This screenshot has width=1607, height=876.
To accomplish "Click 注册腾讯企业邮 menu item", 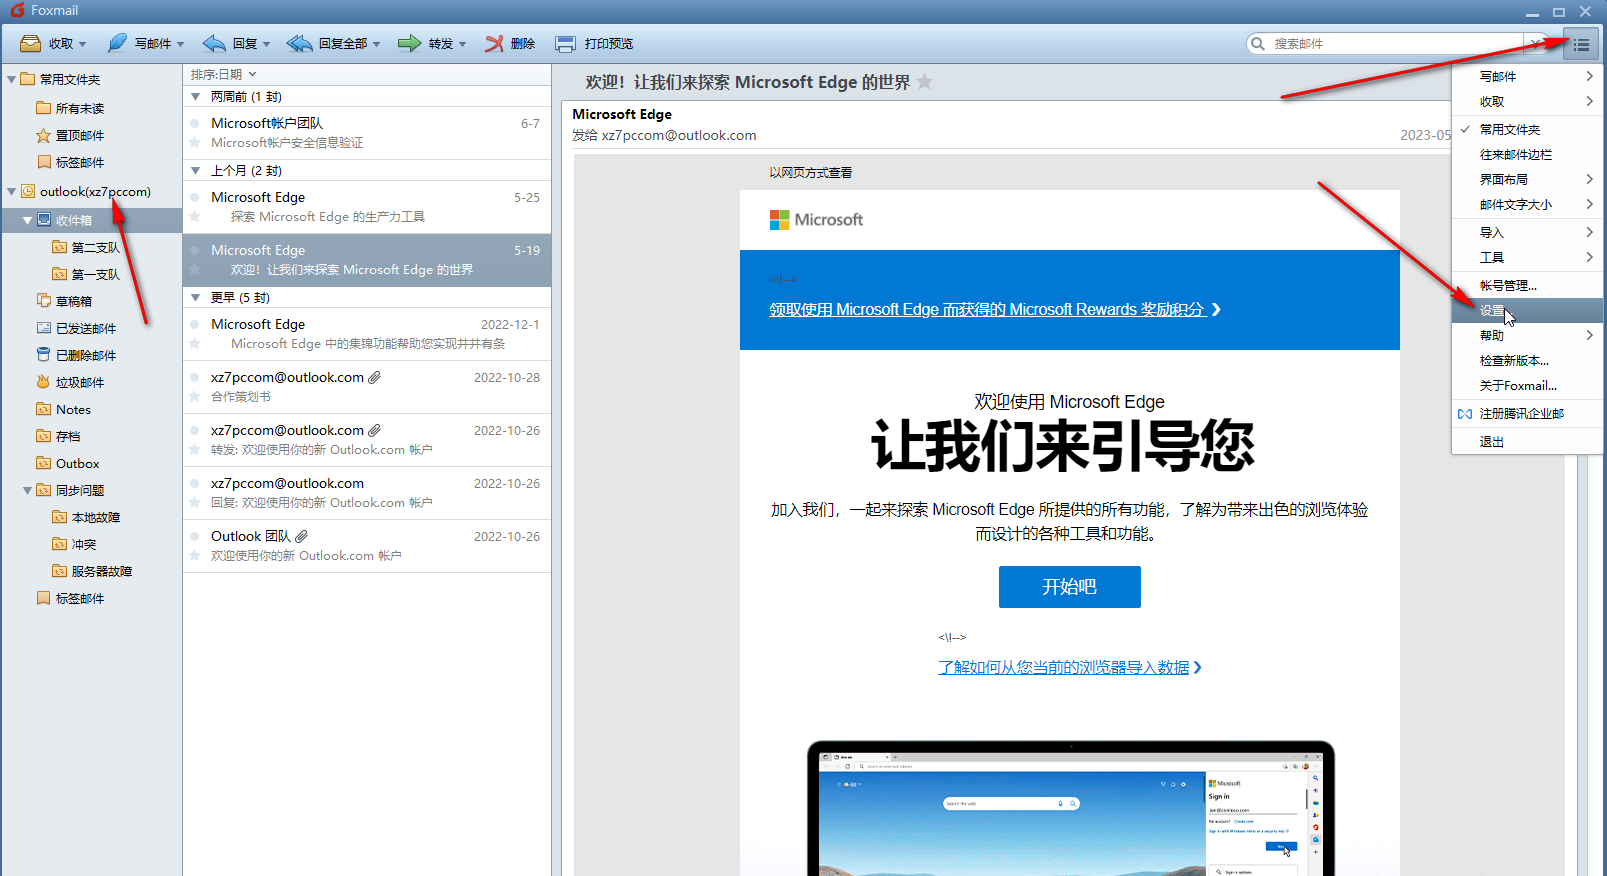I will pyautogui.click(x=1527, y=413).
